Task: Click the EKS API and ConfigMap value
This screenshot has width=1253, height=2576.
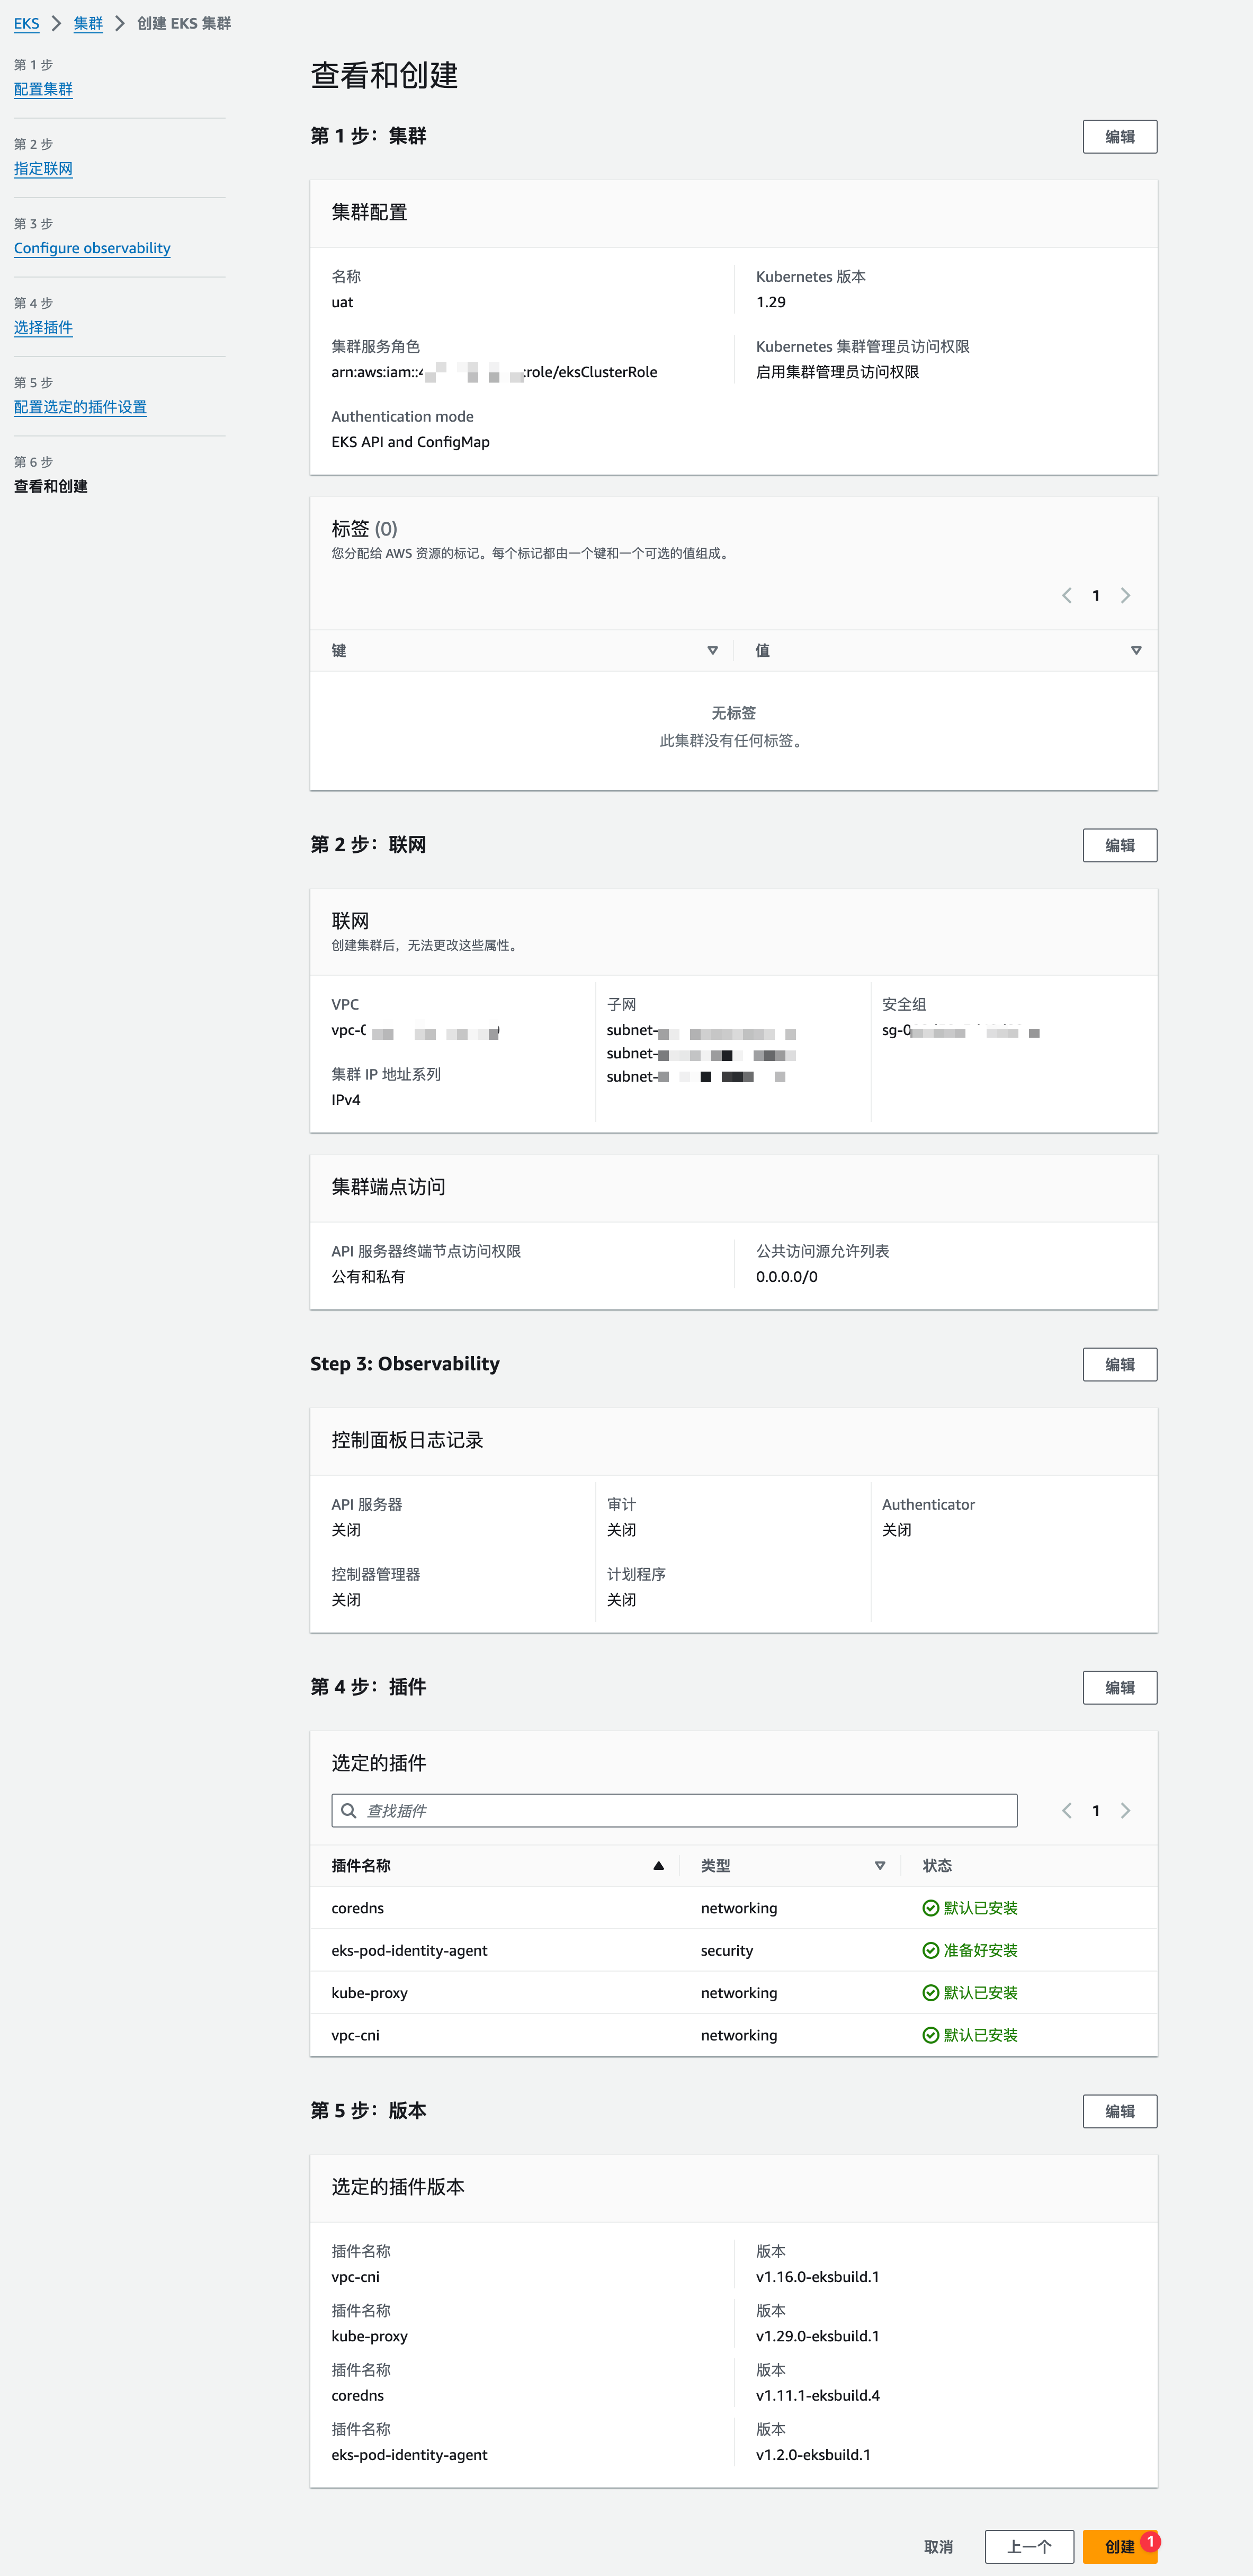Action: point(410,442)
